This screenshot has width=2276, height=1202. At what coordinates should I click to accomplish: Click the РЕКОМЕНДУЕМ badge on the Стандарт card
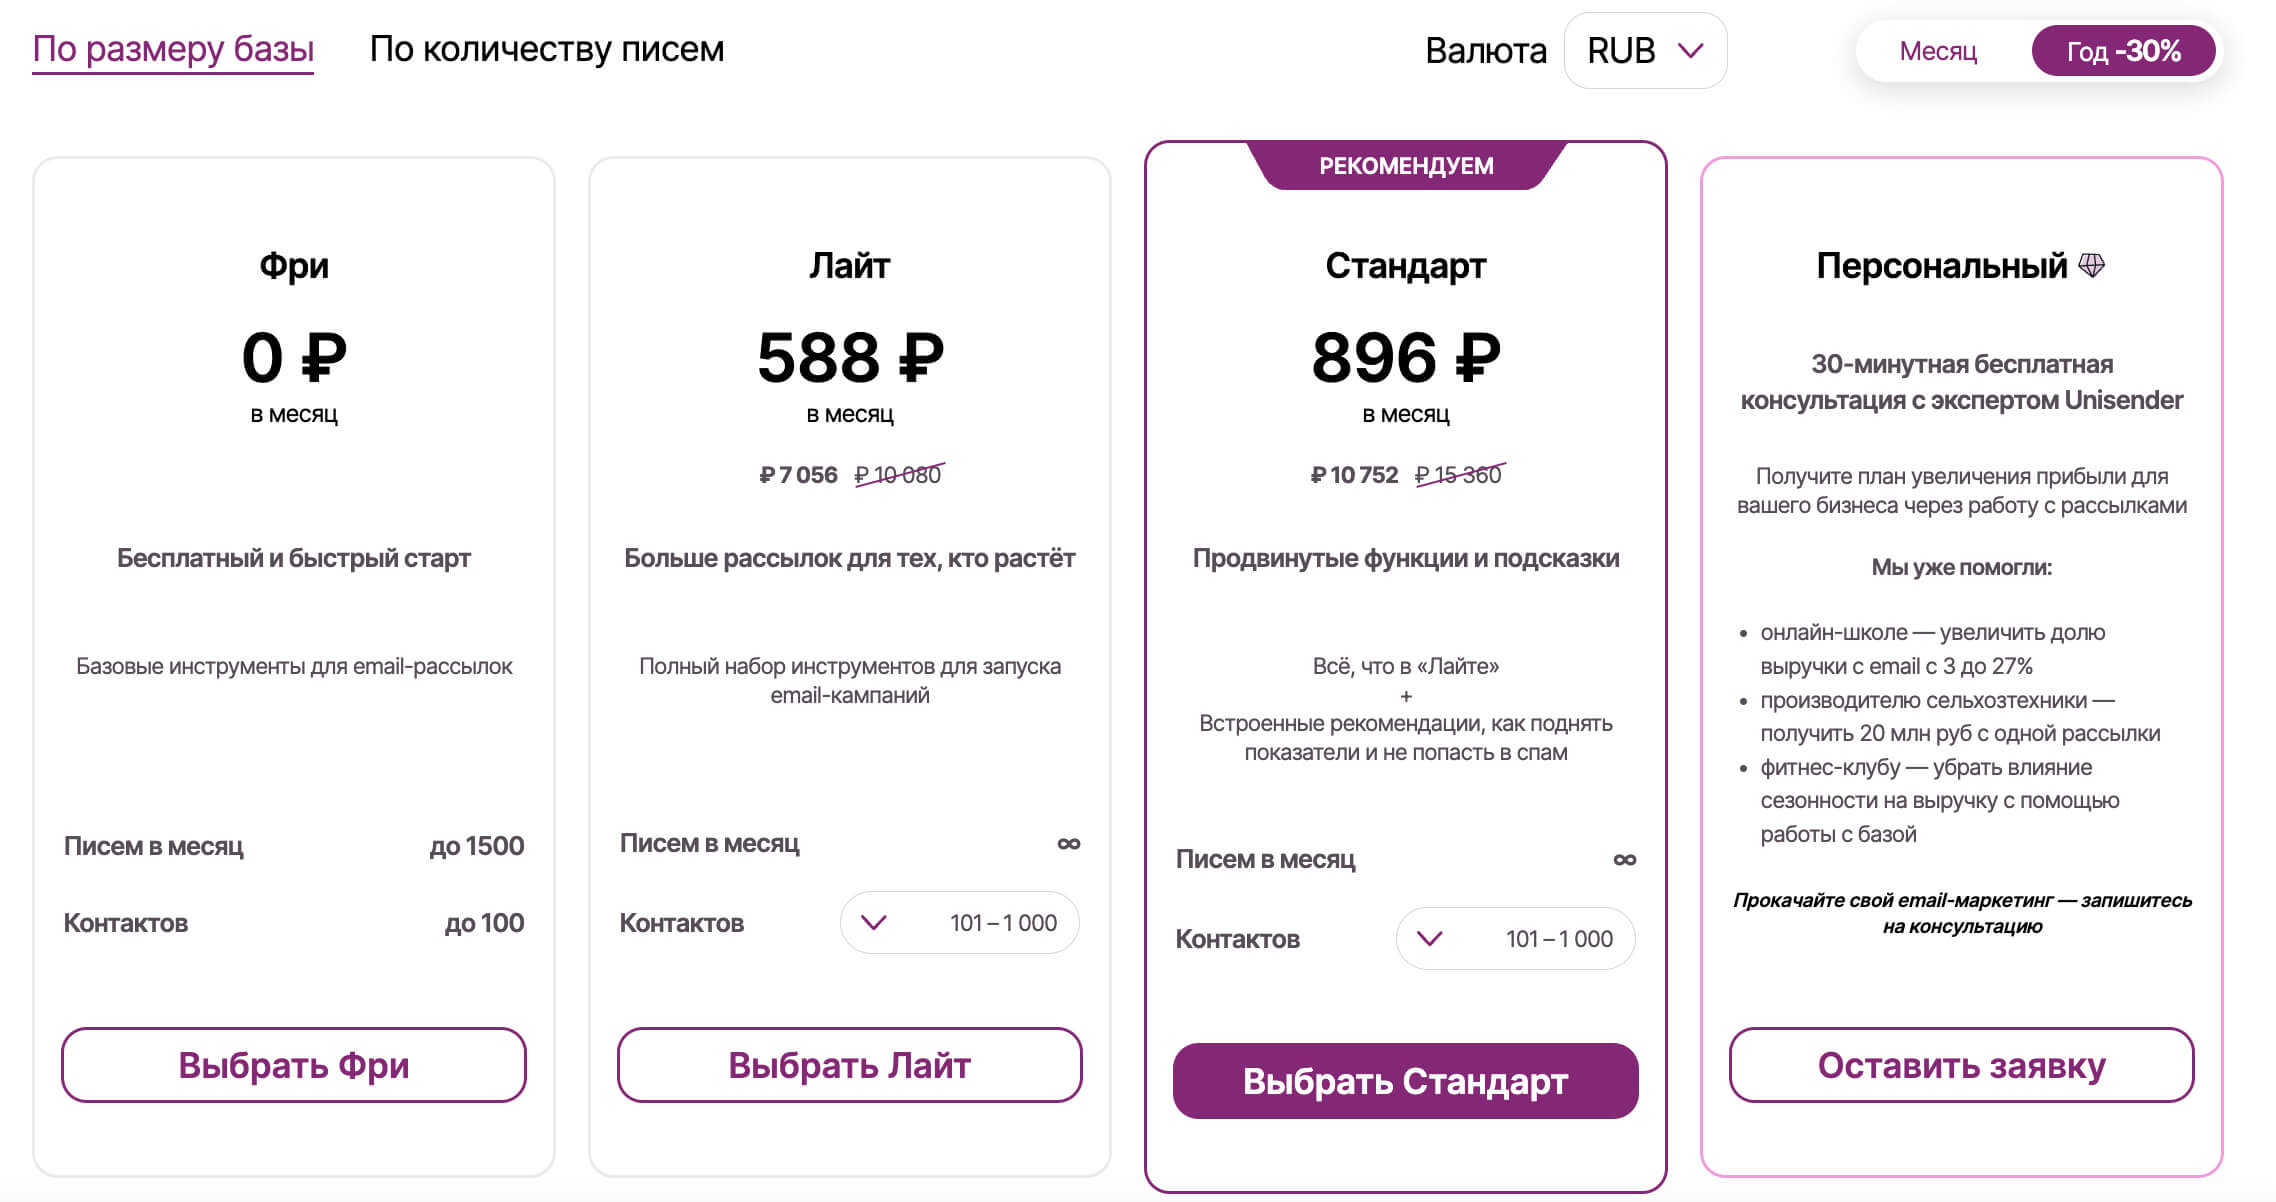click(x=1406, y=165)
